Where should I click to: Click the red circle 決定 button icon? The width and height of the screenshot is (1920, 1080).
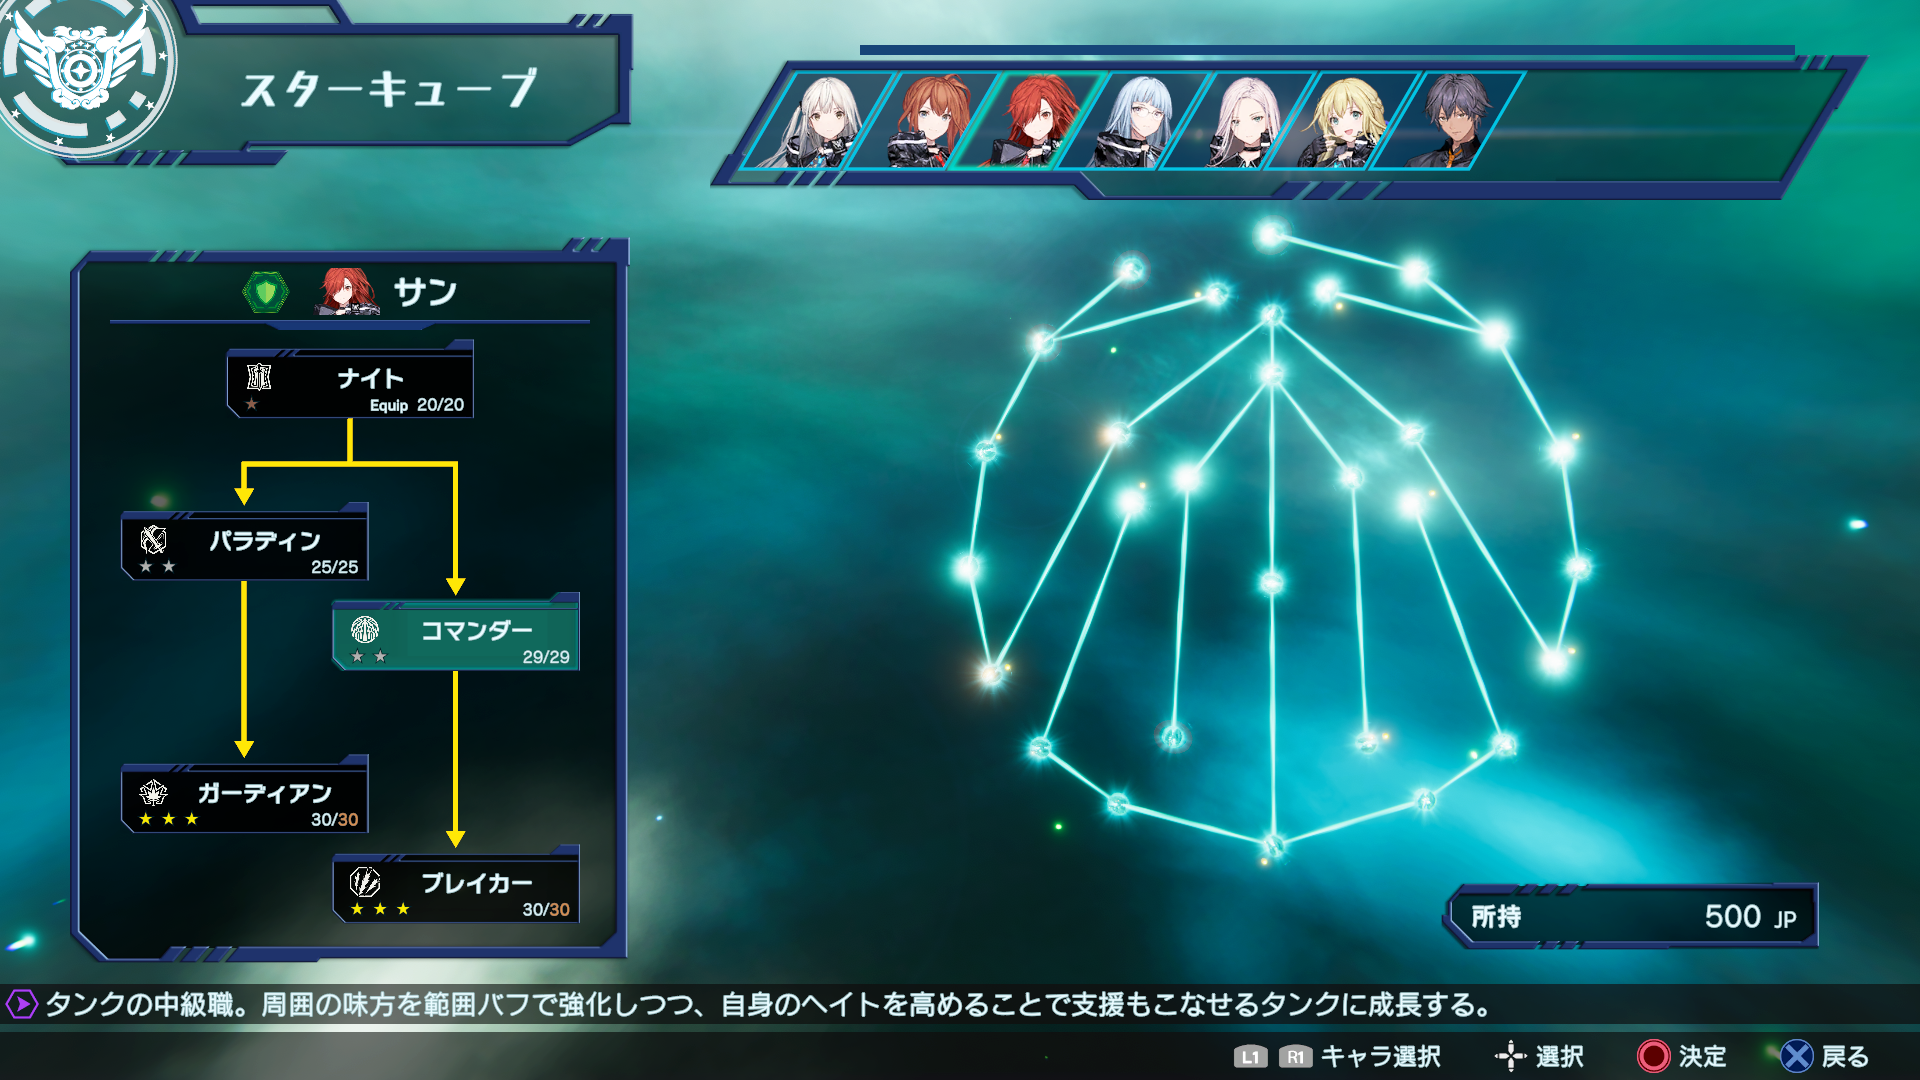[x=1653, y=1056]
